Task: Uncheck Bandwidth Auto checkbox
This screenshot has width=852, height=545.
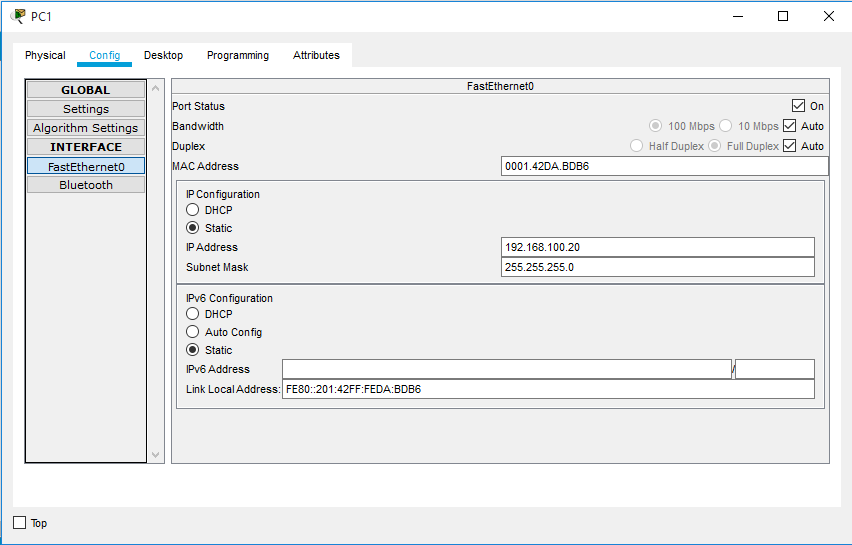Action: click(x=789, y=126)
